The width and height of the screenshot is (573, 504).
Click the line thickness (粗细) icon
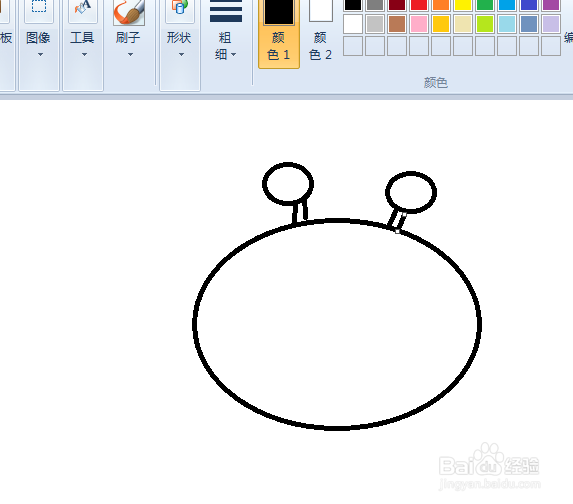(226, 11)
